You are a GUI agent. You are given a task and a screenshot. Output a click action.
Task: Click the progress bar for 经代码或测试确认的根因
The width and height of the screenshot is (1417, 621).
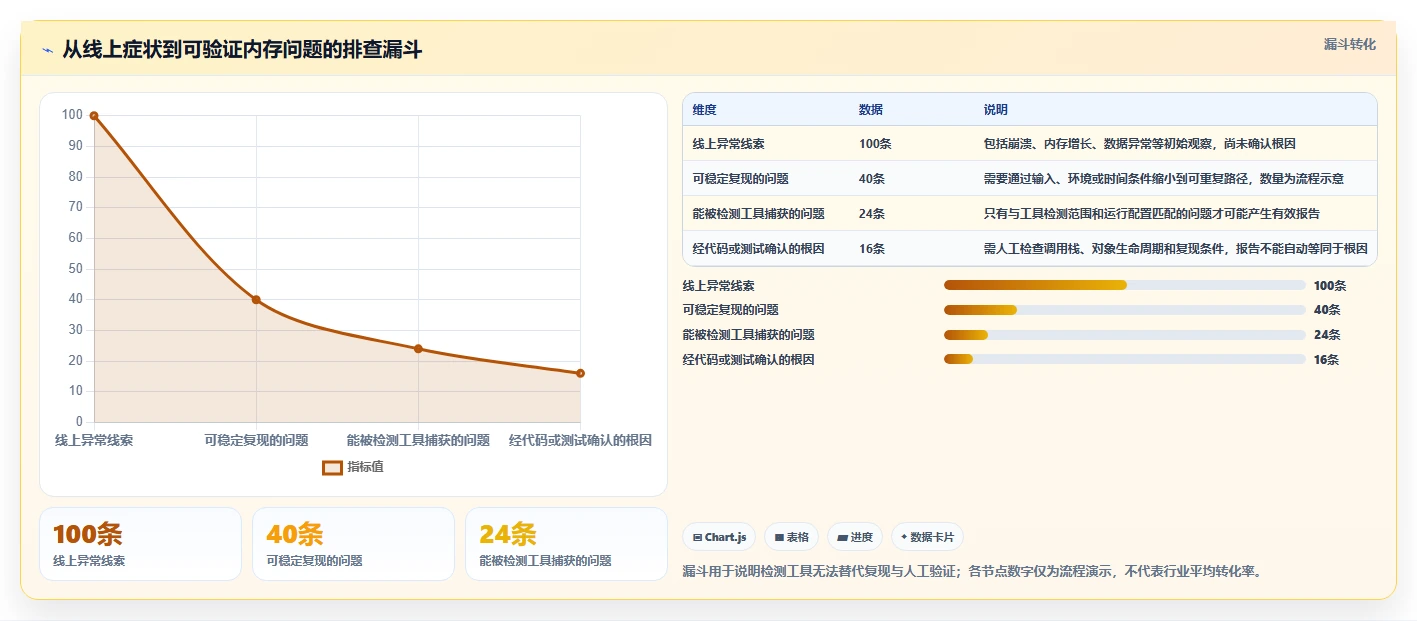pos(1124,359)
